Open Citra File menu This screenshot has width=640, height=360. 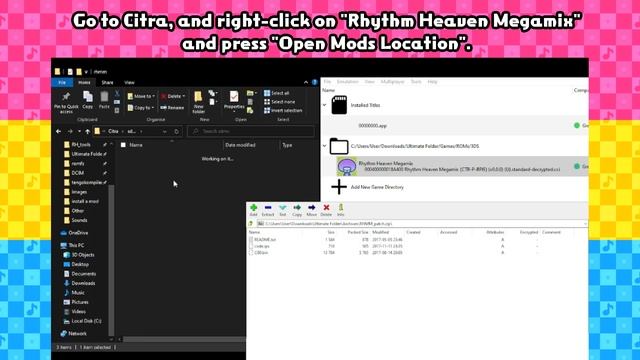[327, 82]
